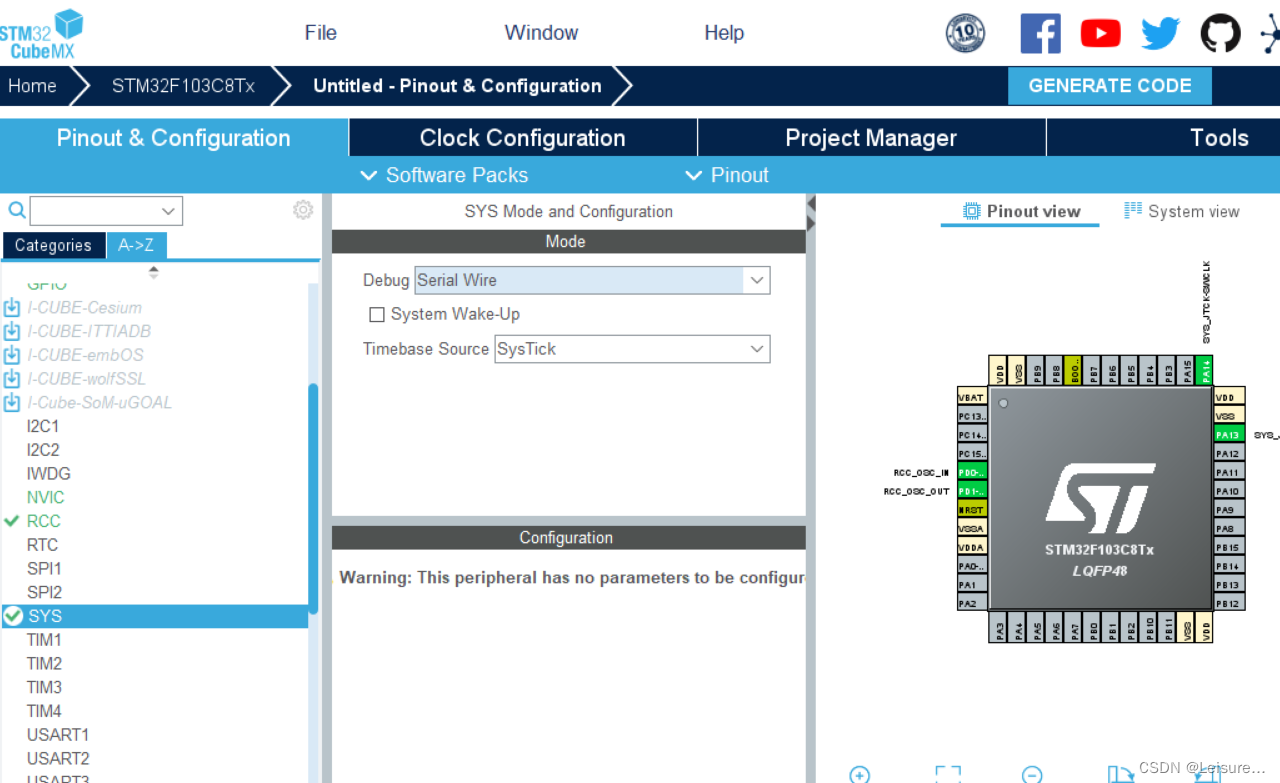Open the YouTube channel icon
Image resolution: width=1280 pixels, height=783 pixels.
tap(1100, 34)
